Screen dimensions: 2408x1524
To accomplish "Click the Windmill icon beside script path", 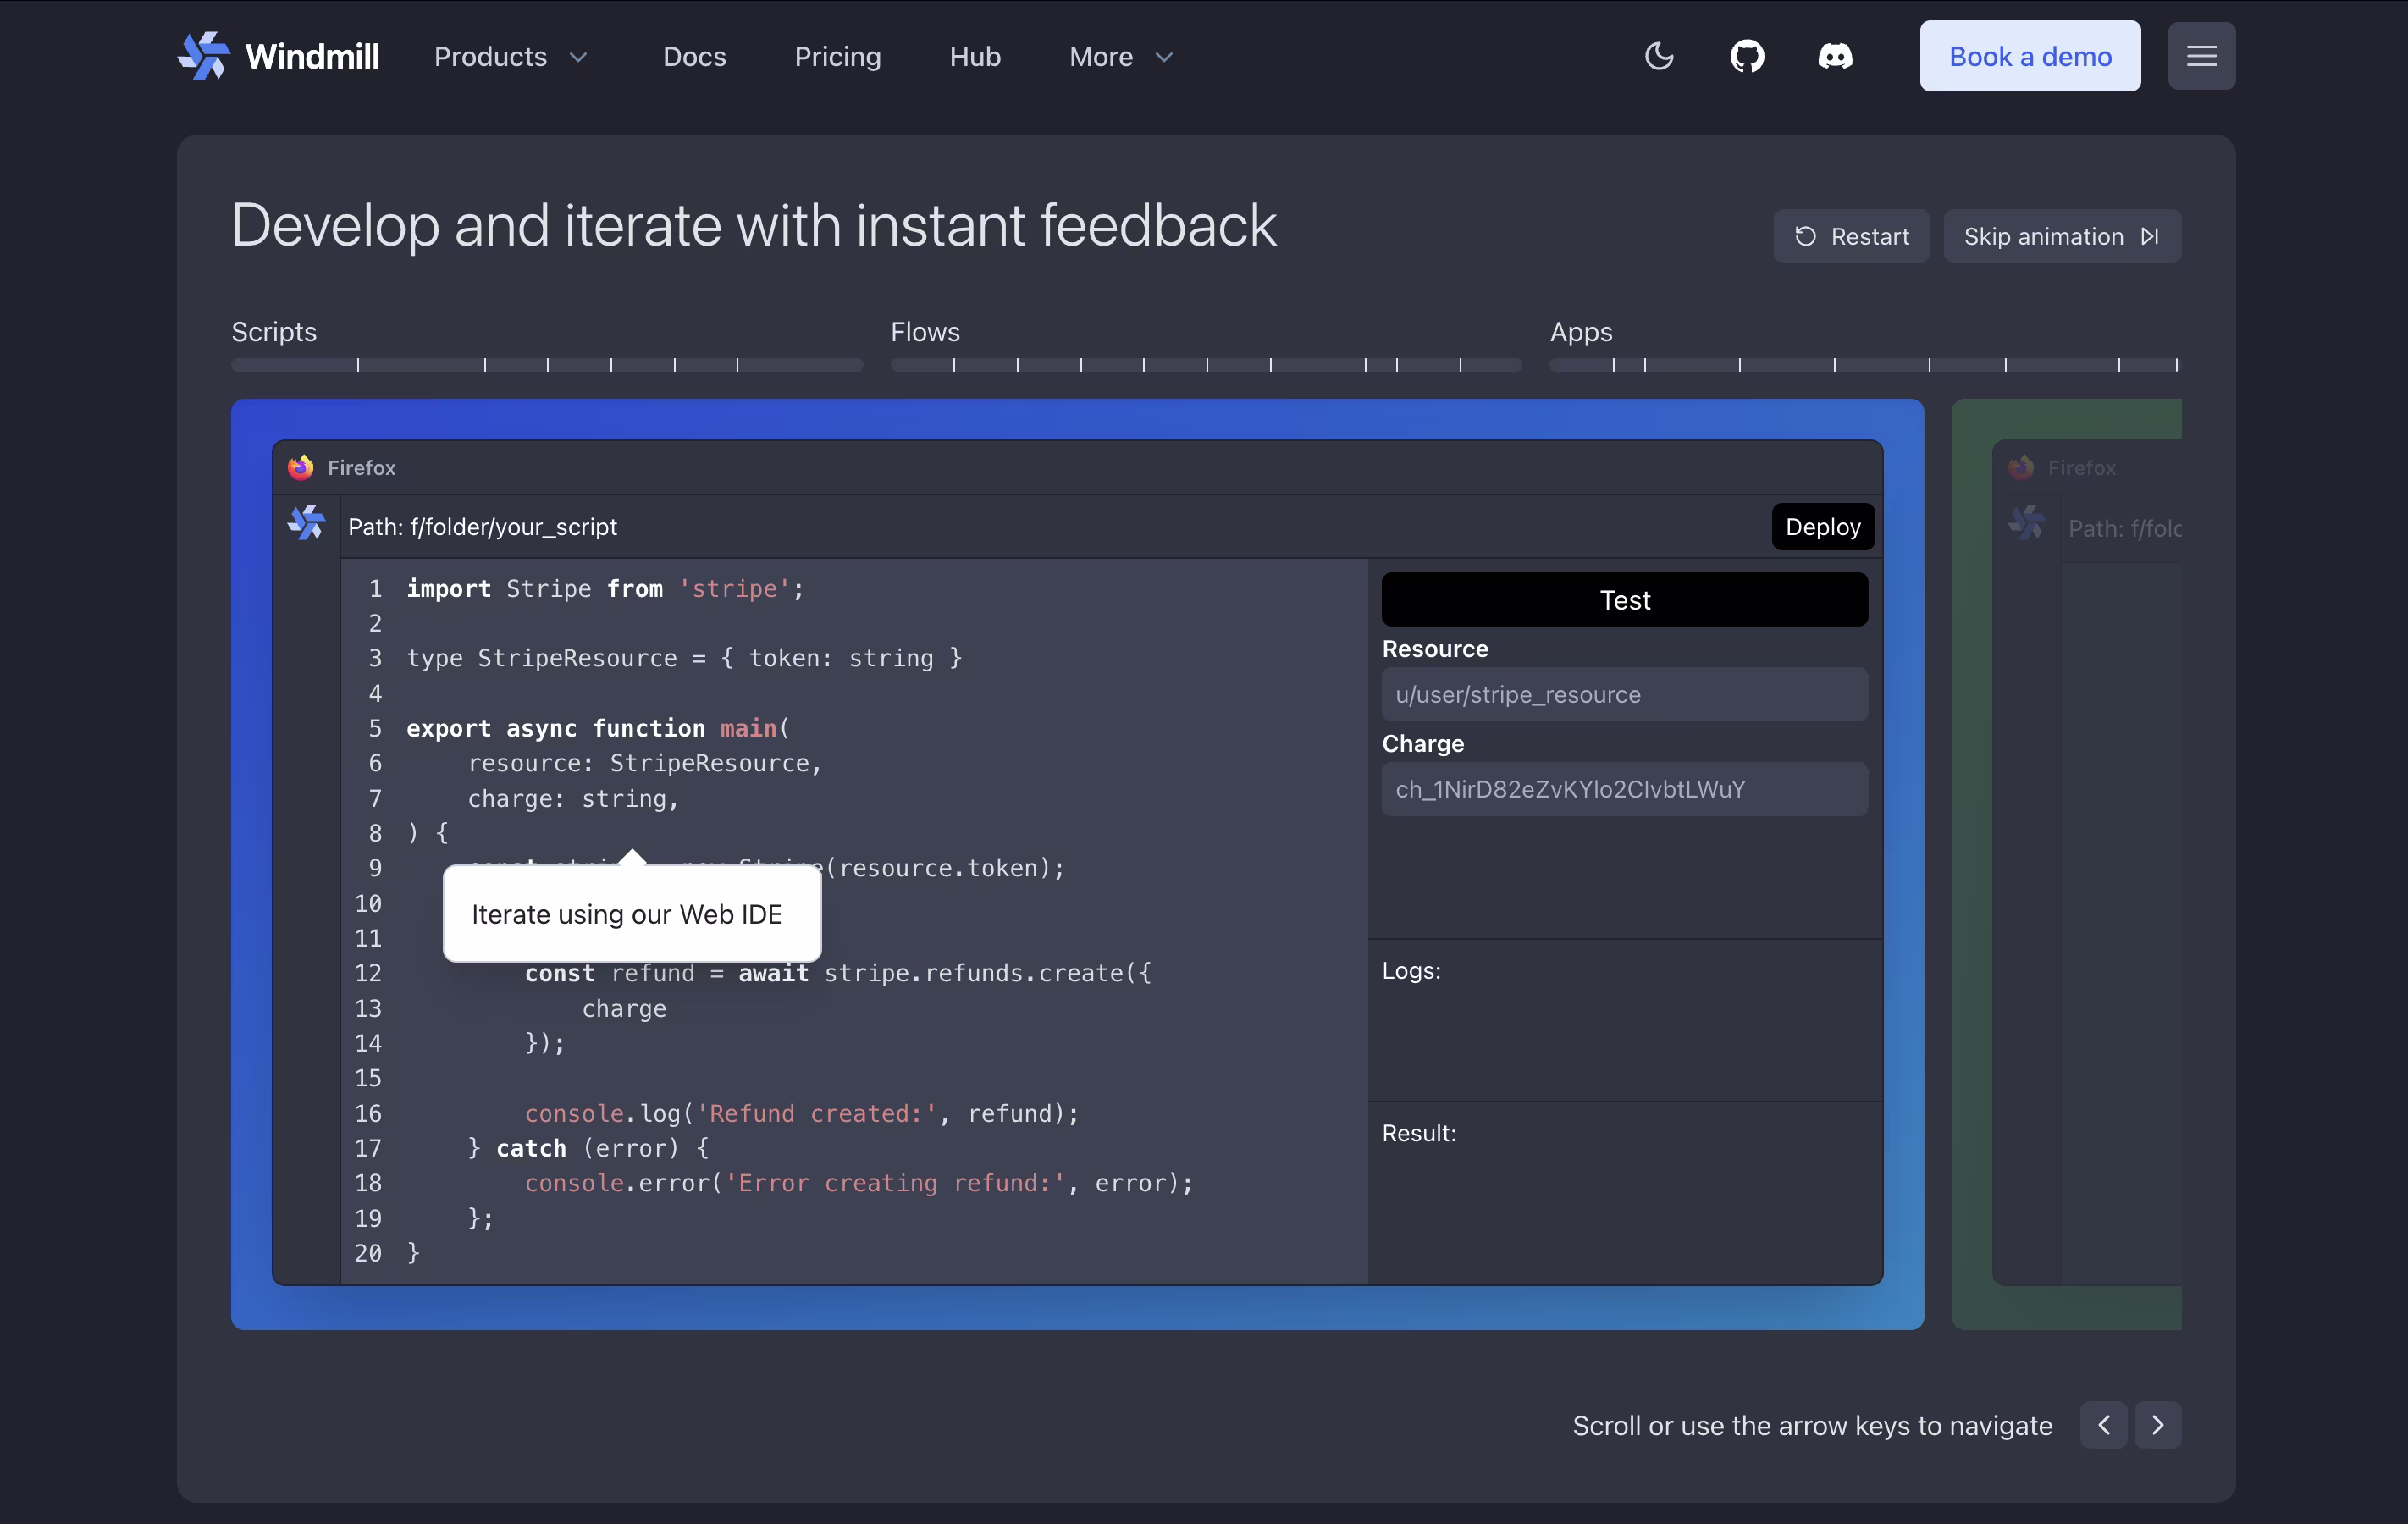I will [x=307, y=522].
